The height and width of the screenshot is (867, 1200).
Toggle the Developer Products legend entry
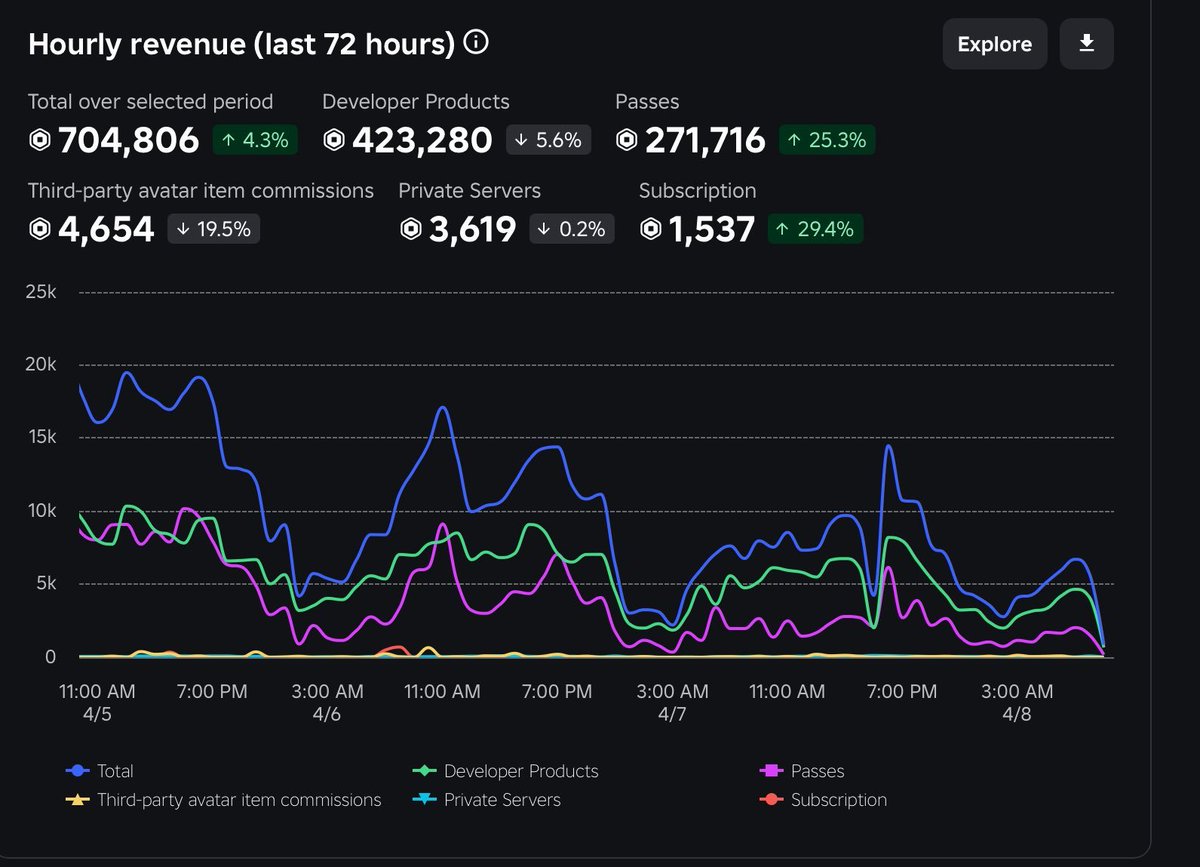click(x=506, y=771)
